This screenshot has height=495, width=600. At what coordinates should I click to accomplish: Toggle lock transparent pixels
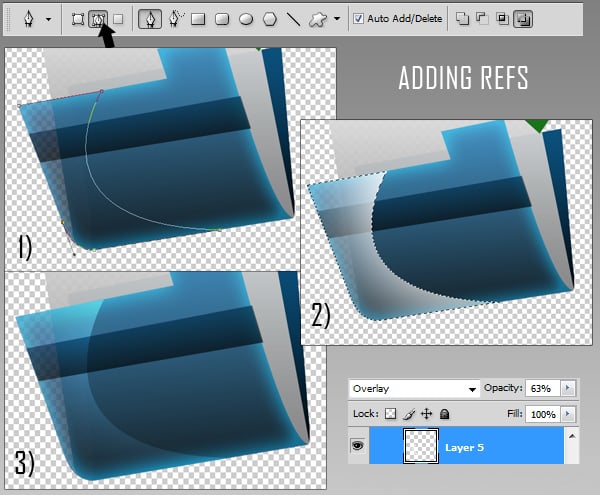(x=391, y=412)
